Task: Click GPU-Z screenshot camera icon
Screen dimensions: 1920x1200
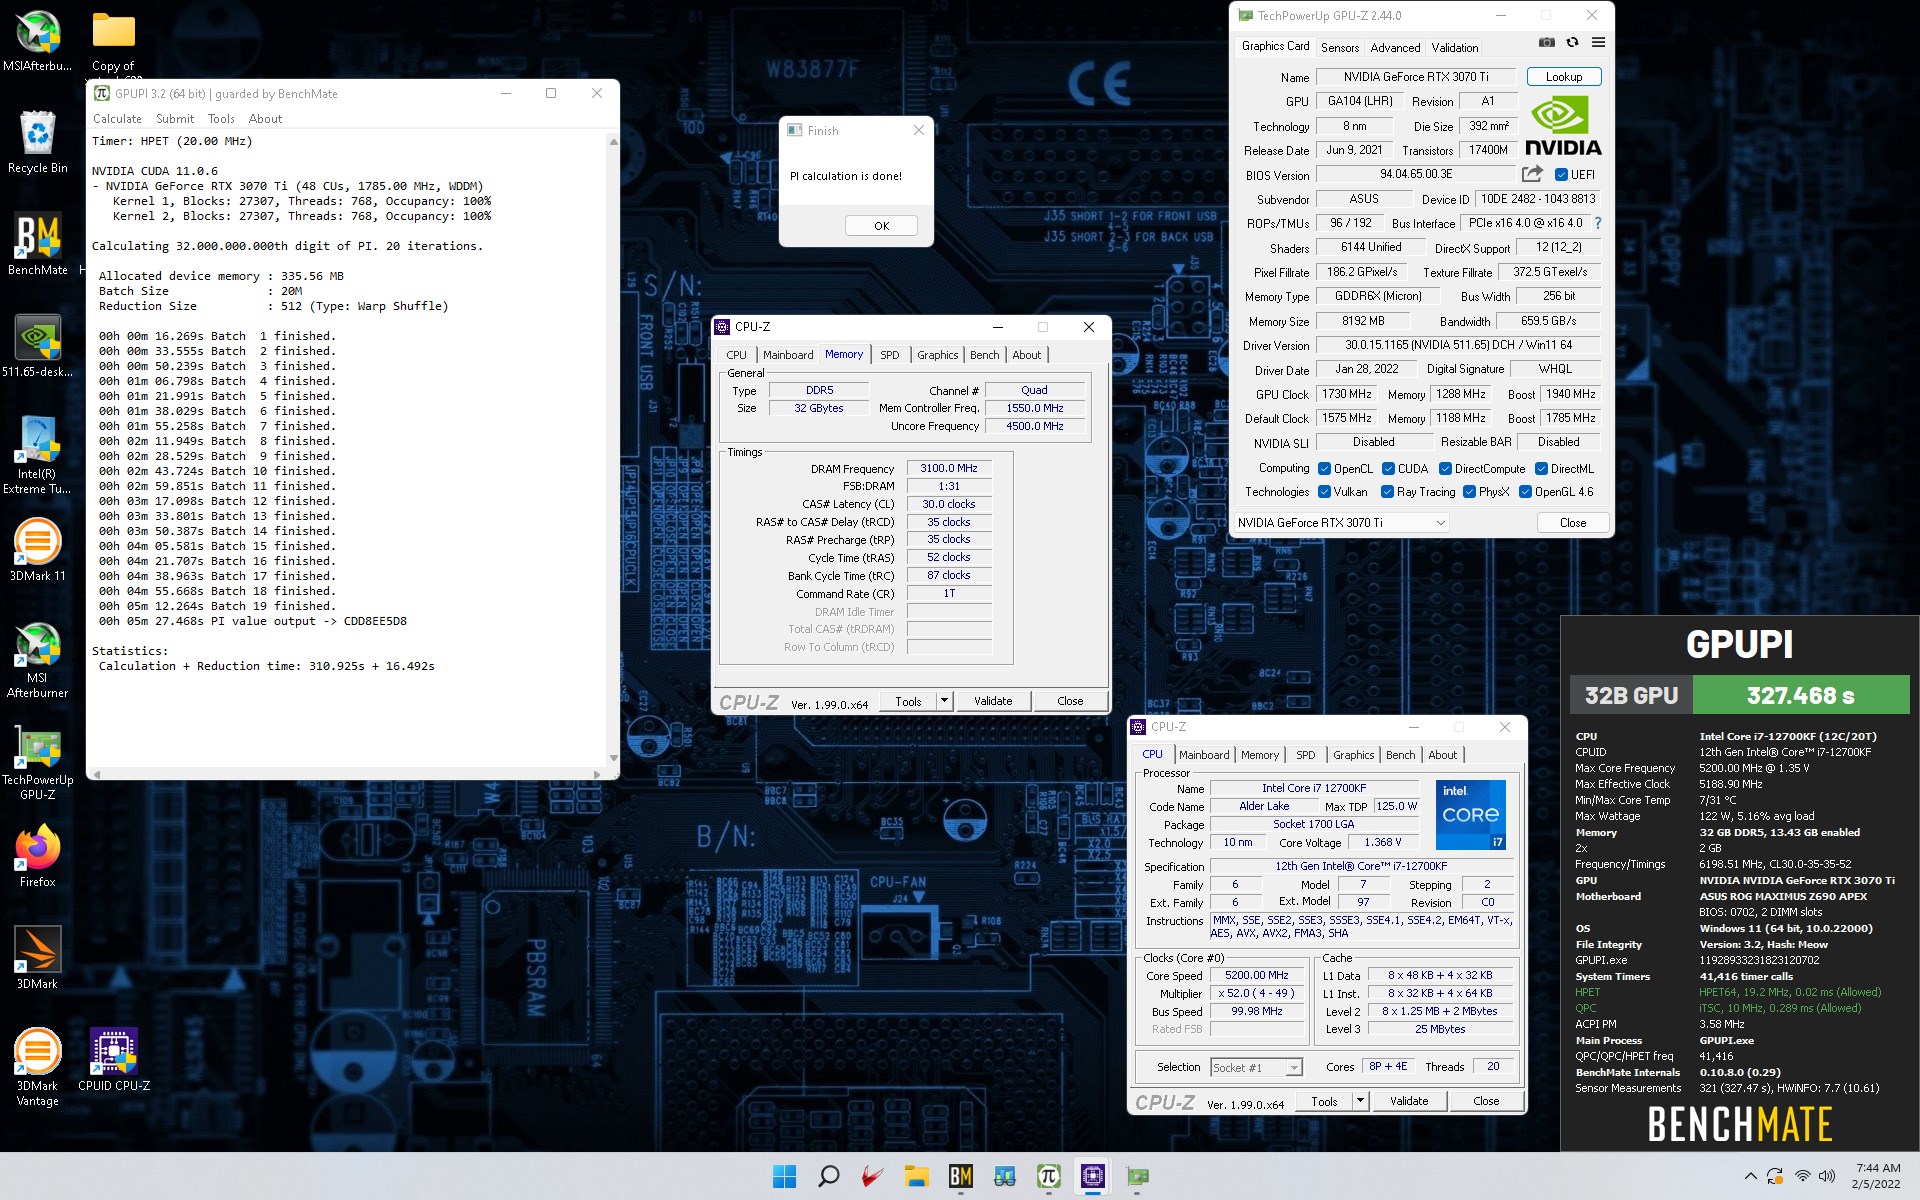Action: click(x=1547, y=43)
